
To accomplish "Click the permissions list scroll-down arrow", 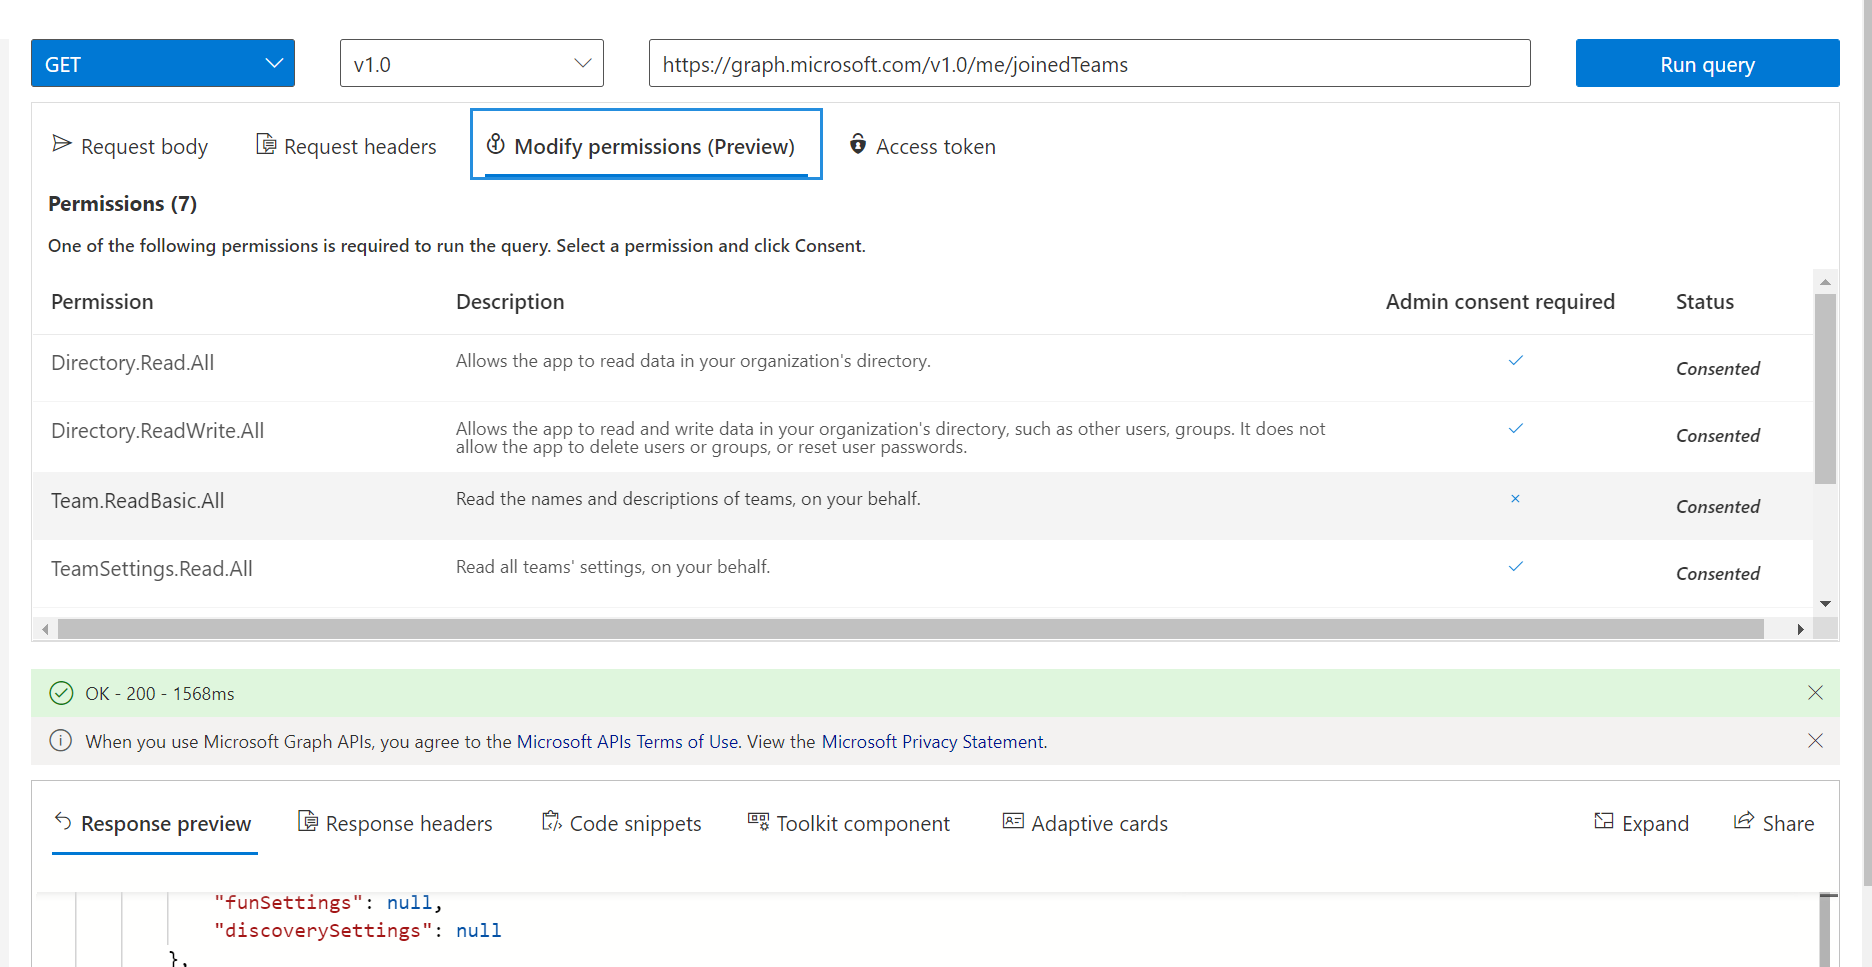I will 1825,603.
